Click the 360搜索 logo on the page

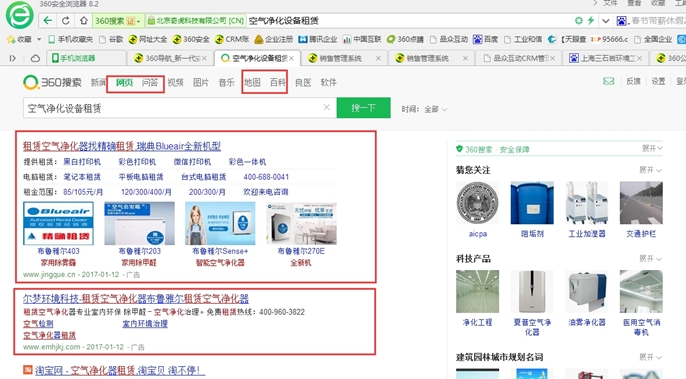[52, 82]
